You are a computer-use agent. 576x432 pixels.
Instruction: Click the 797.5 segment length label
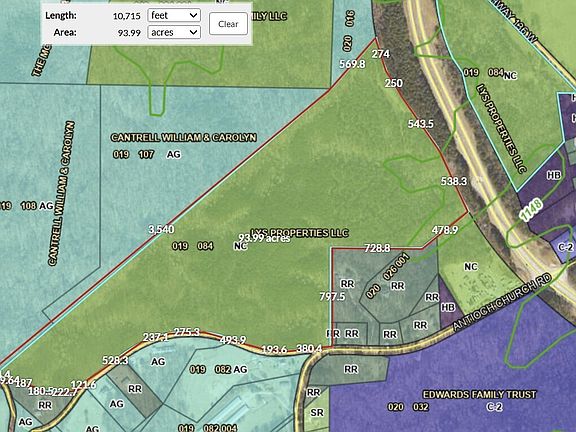[x=332, y=296]
